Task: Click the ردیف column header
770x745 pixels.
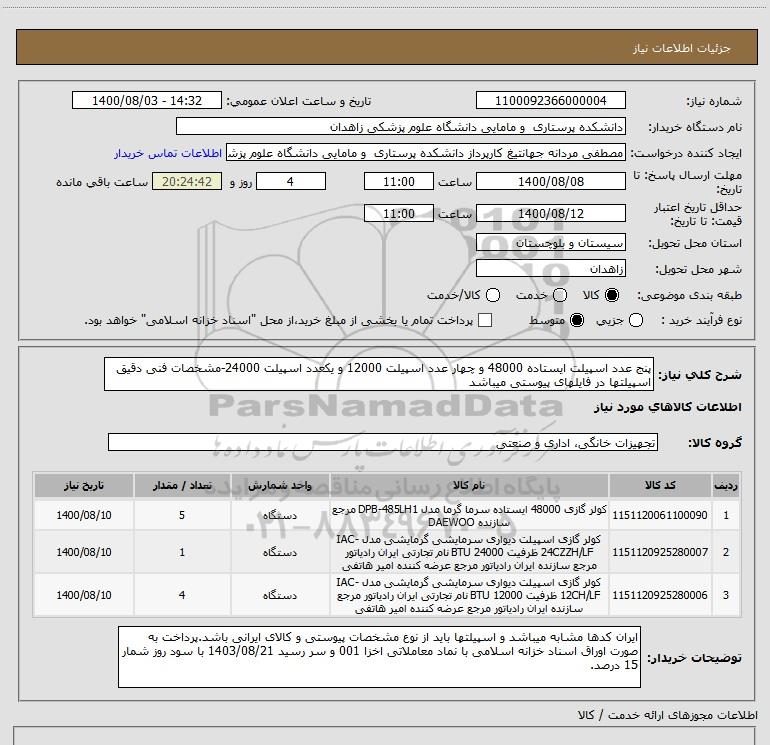Action: [726, 486]
